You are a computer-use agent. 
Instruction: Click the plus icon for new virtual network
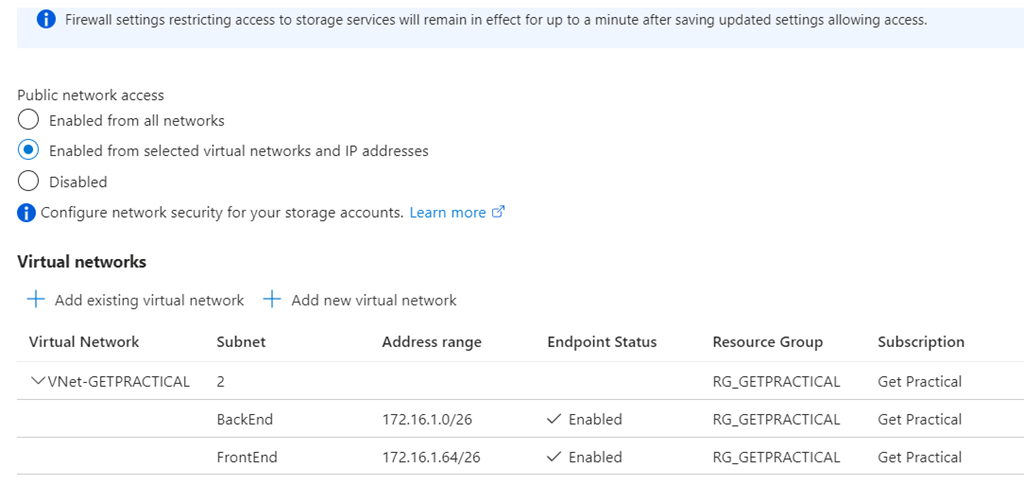272,300
